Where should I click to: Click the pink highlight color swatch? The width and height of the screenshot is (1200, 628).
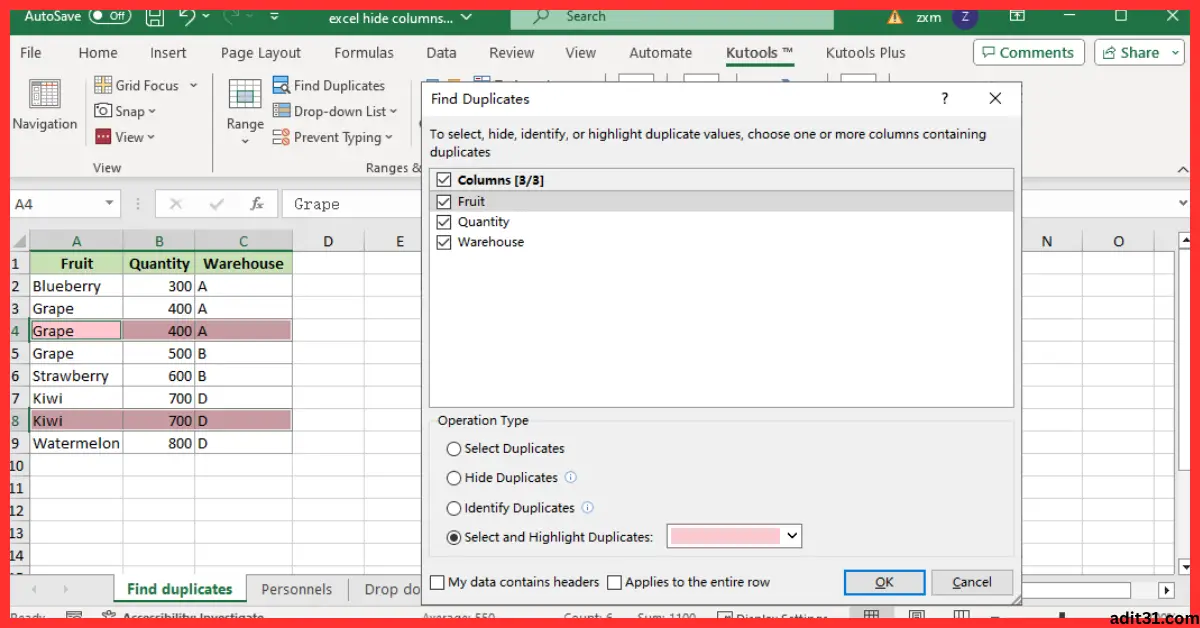point(725,536)
